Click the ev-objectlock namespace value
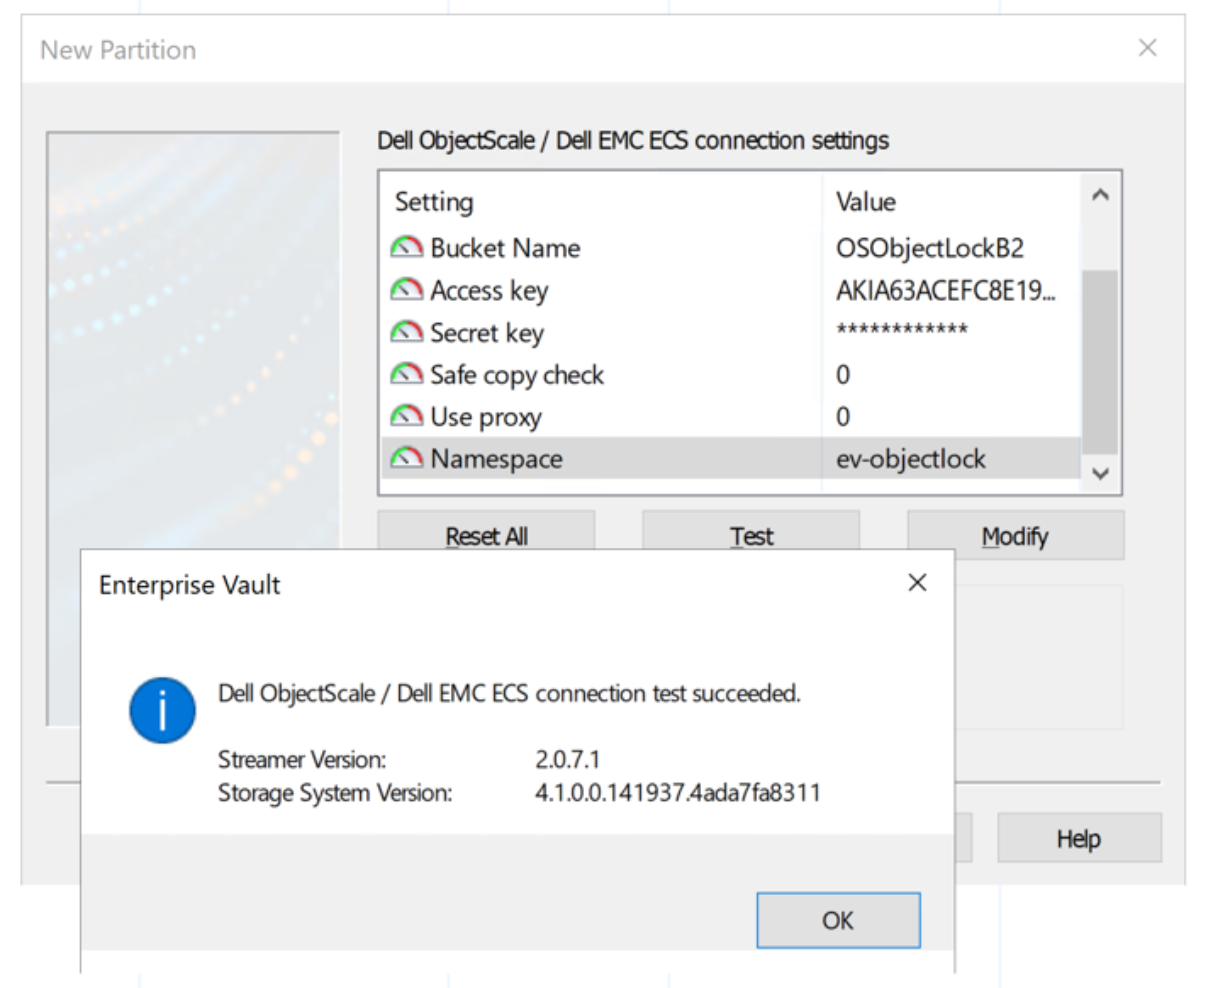The height and width of the screenshot is (988, 1214). click(911, 459)
